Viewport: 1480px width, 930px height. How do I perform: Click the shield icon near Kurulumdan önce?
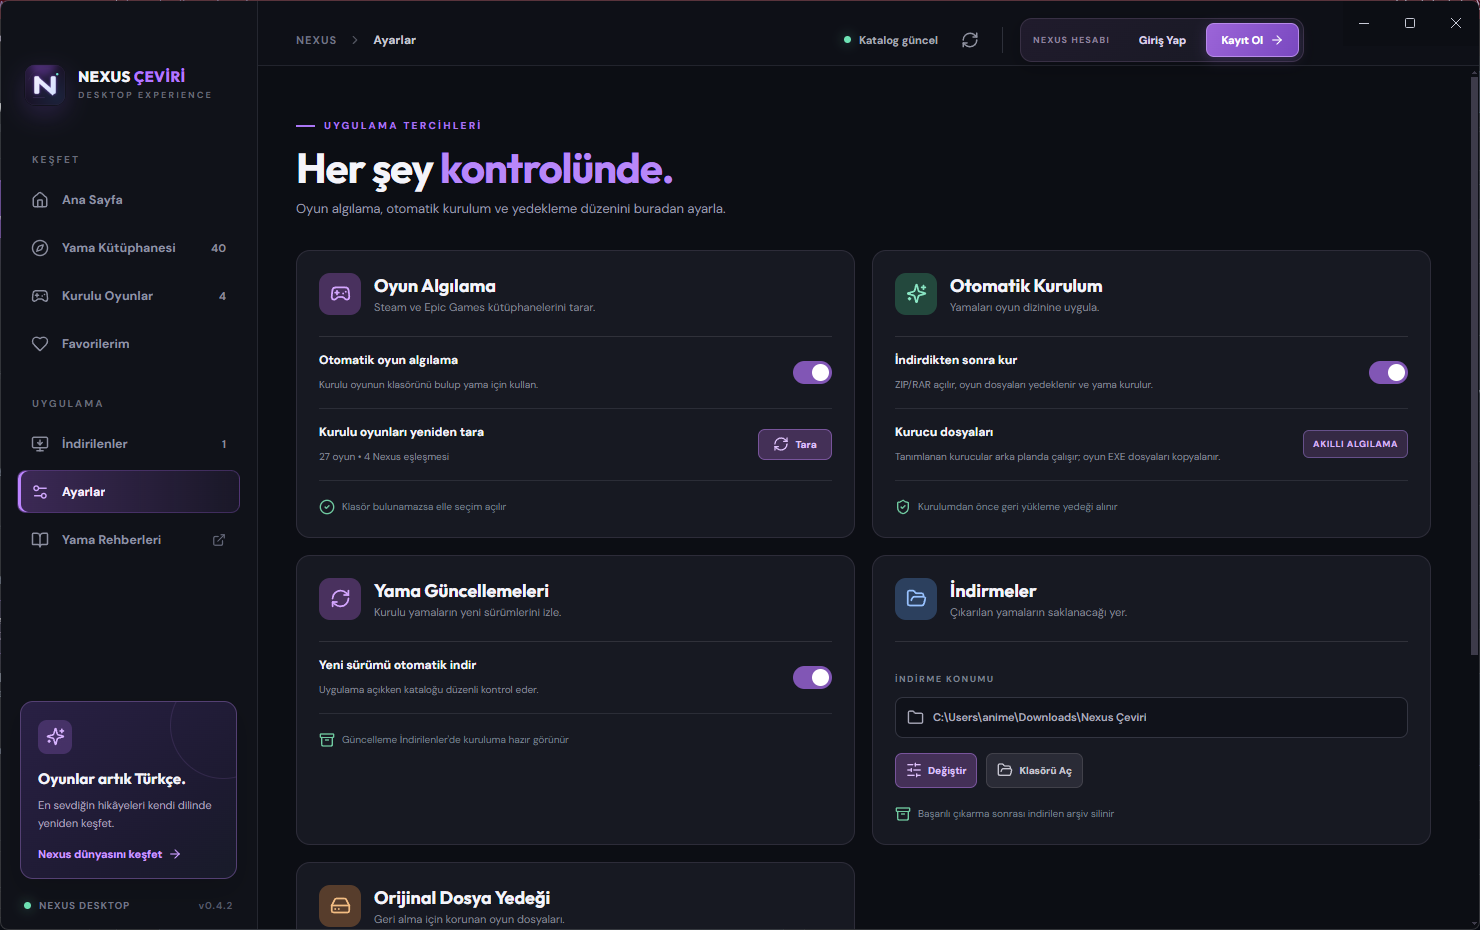(903, 507)
